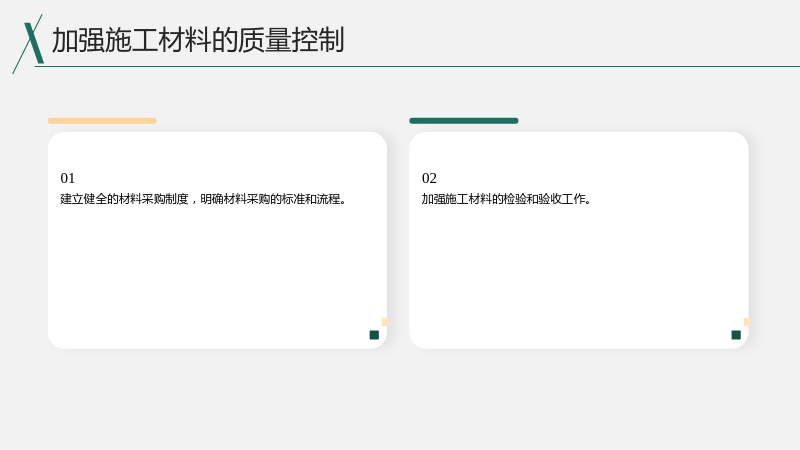Select the yellow accent bar above first card
This screenshot has width=800, height=450.
(x=103, y=121)
